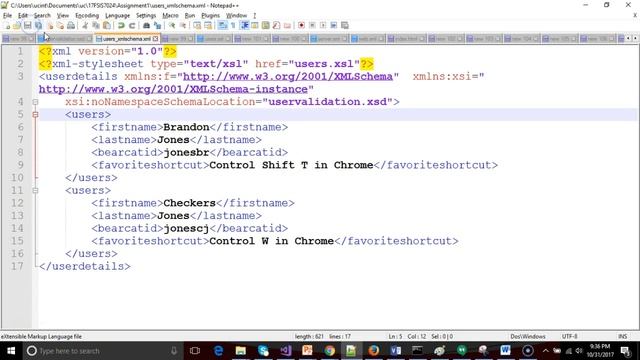Open the Encoding menu
Viewport: 640px width, 360px height.
click(x=87, y=16)
